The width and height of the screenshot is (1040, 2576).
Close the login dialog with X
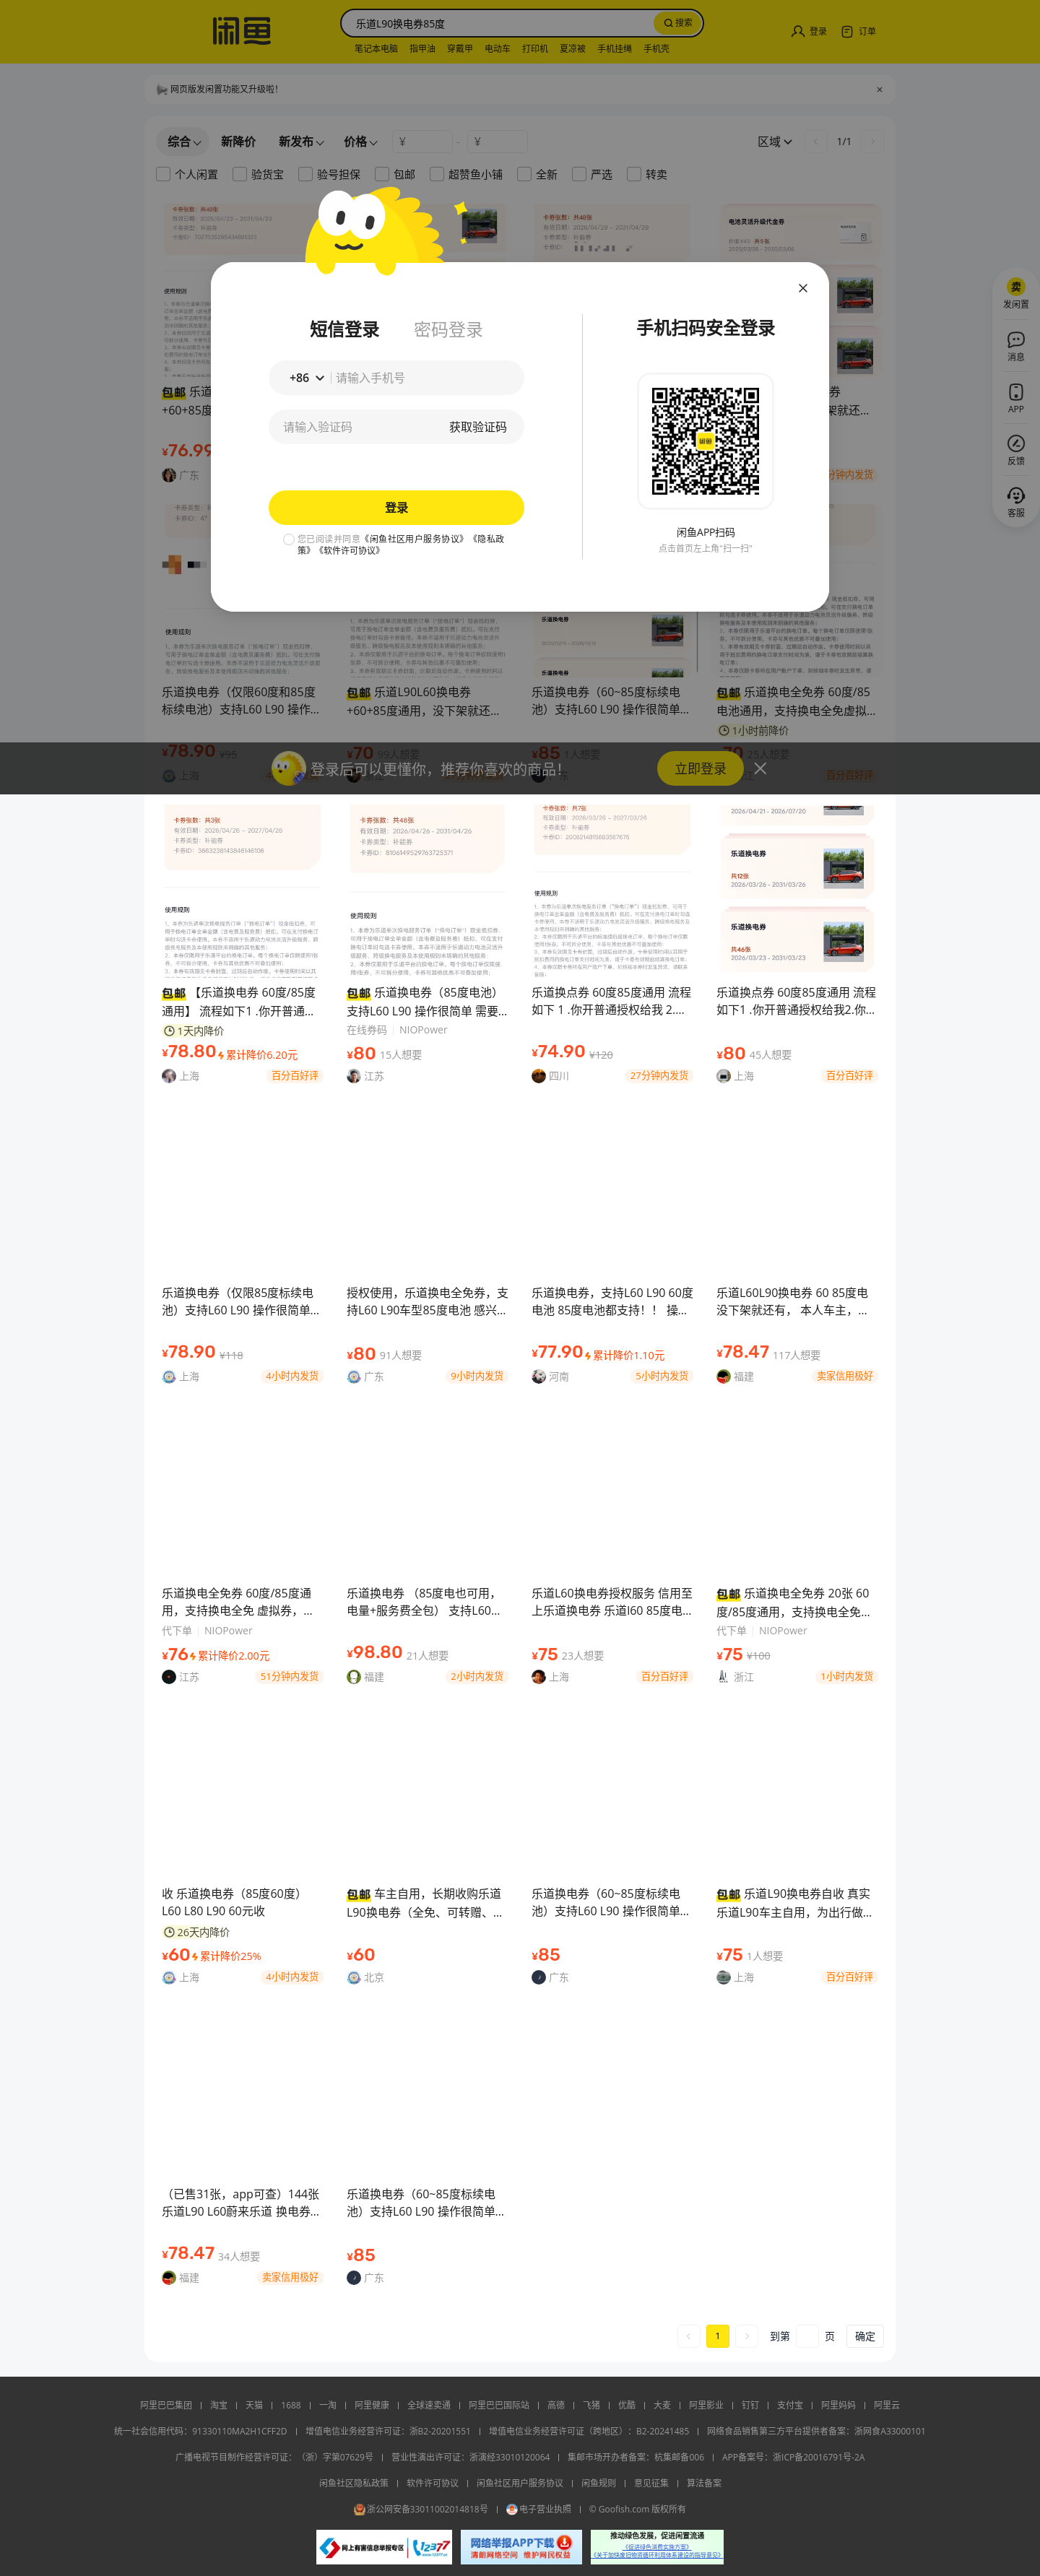803,288
